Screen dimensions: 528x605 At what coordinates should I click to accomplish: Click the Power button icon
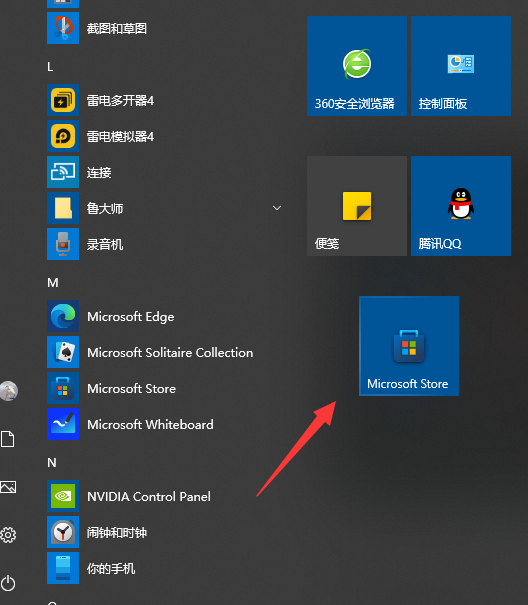tap(8, 583)
